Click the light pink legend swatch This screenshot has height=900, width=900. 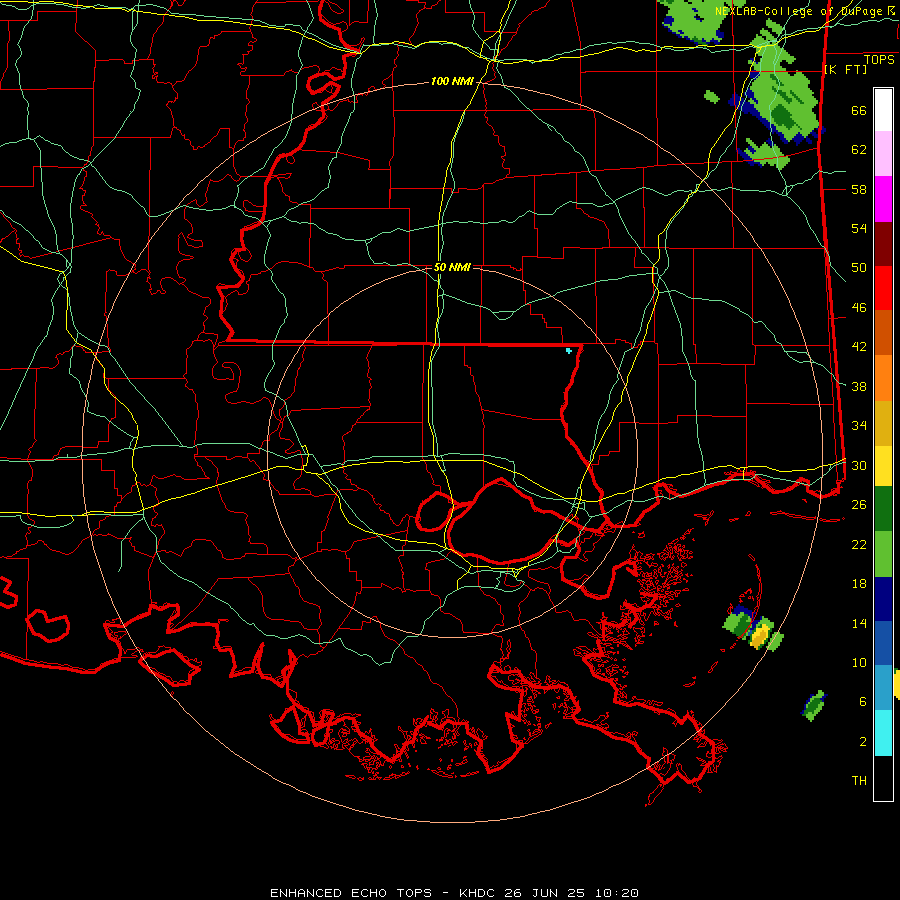coord(883,153)
